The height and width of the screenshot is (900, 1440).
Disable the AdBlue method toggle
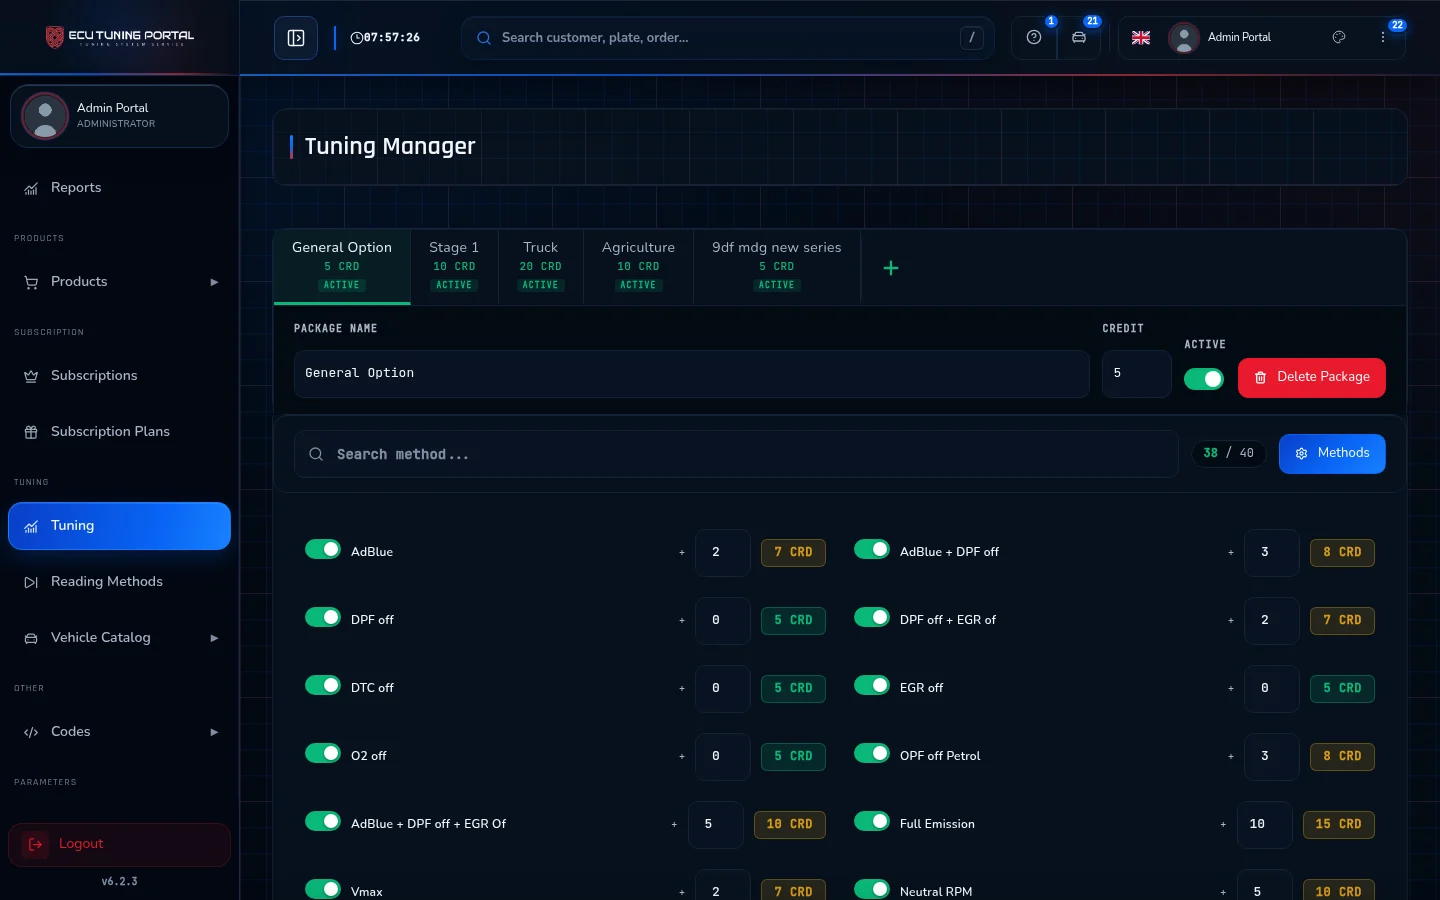coord(323,549)
